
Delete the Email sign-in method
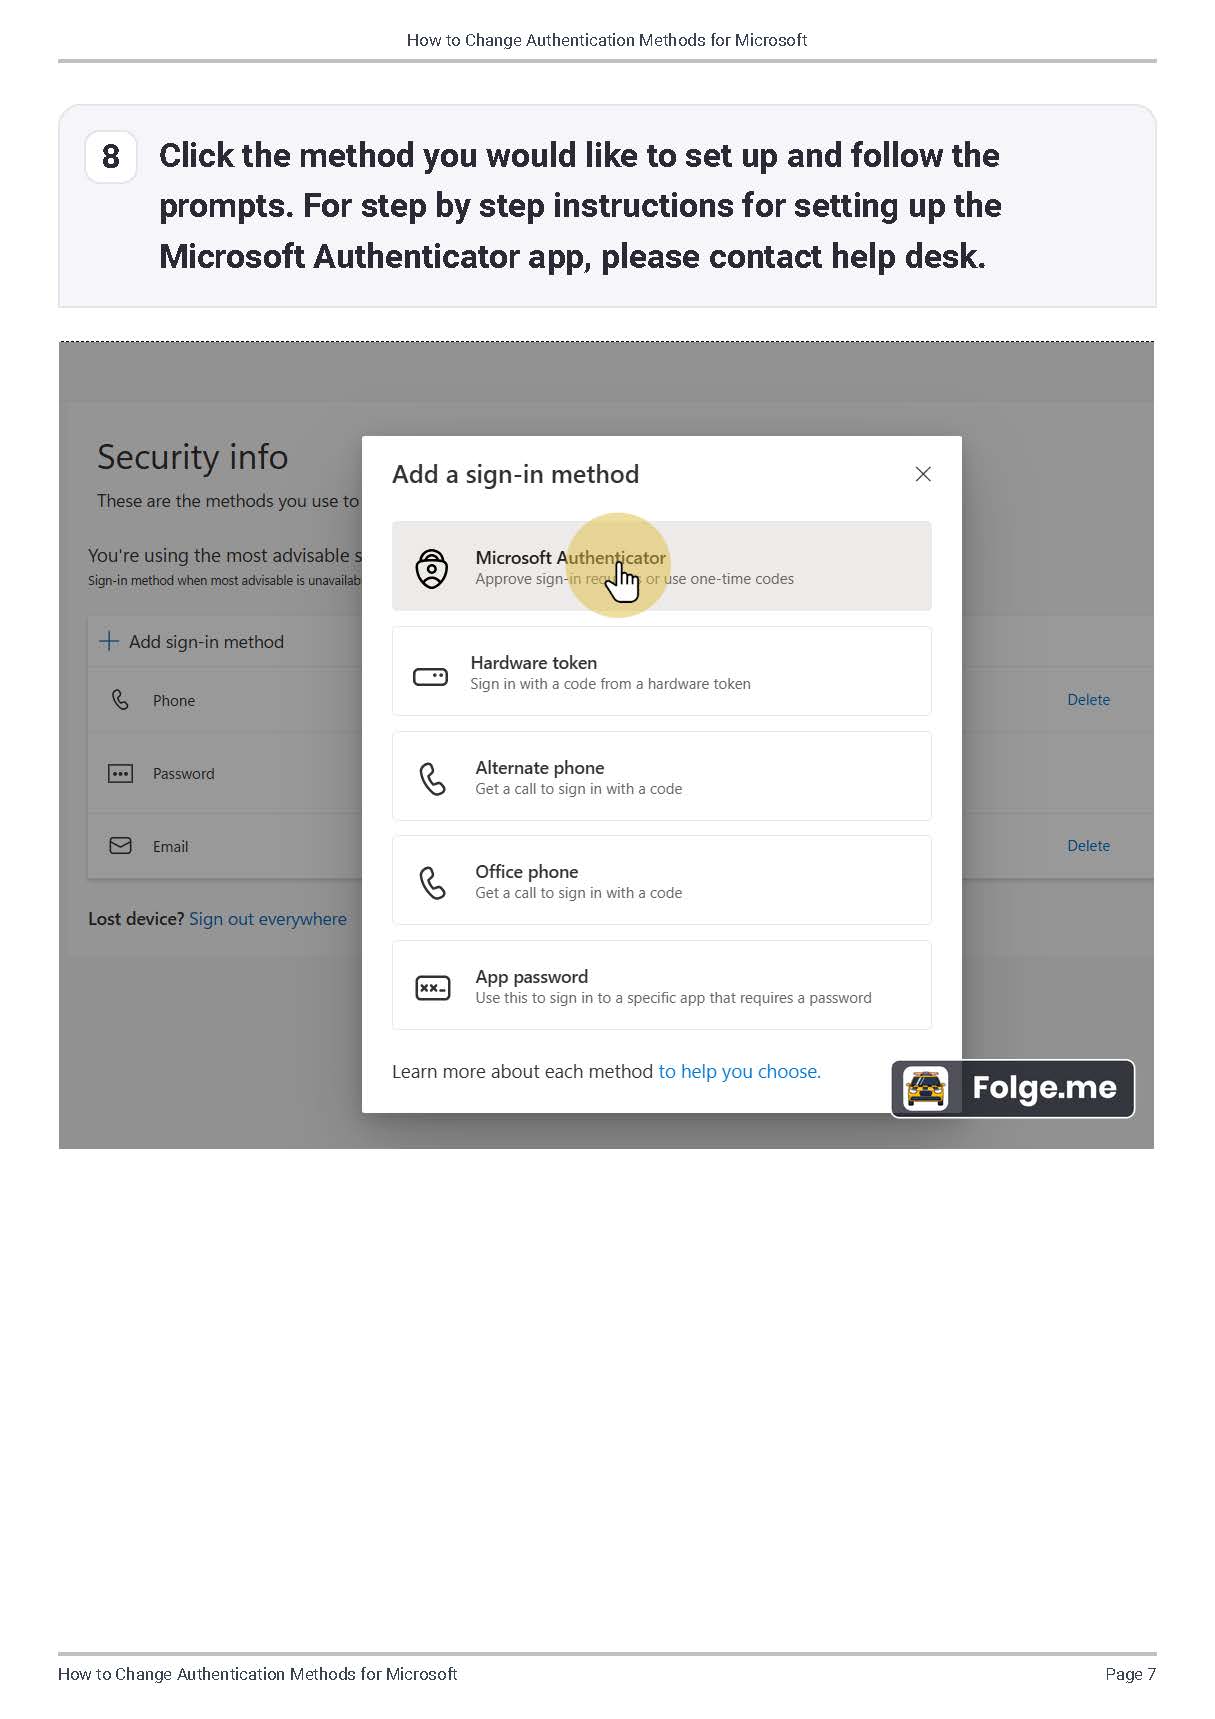(x=1088, y=846)
